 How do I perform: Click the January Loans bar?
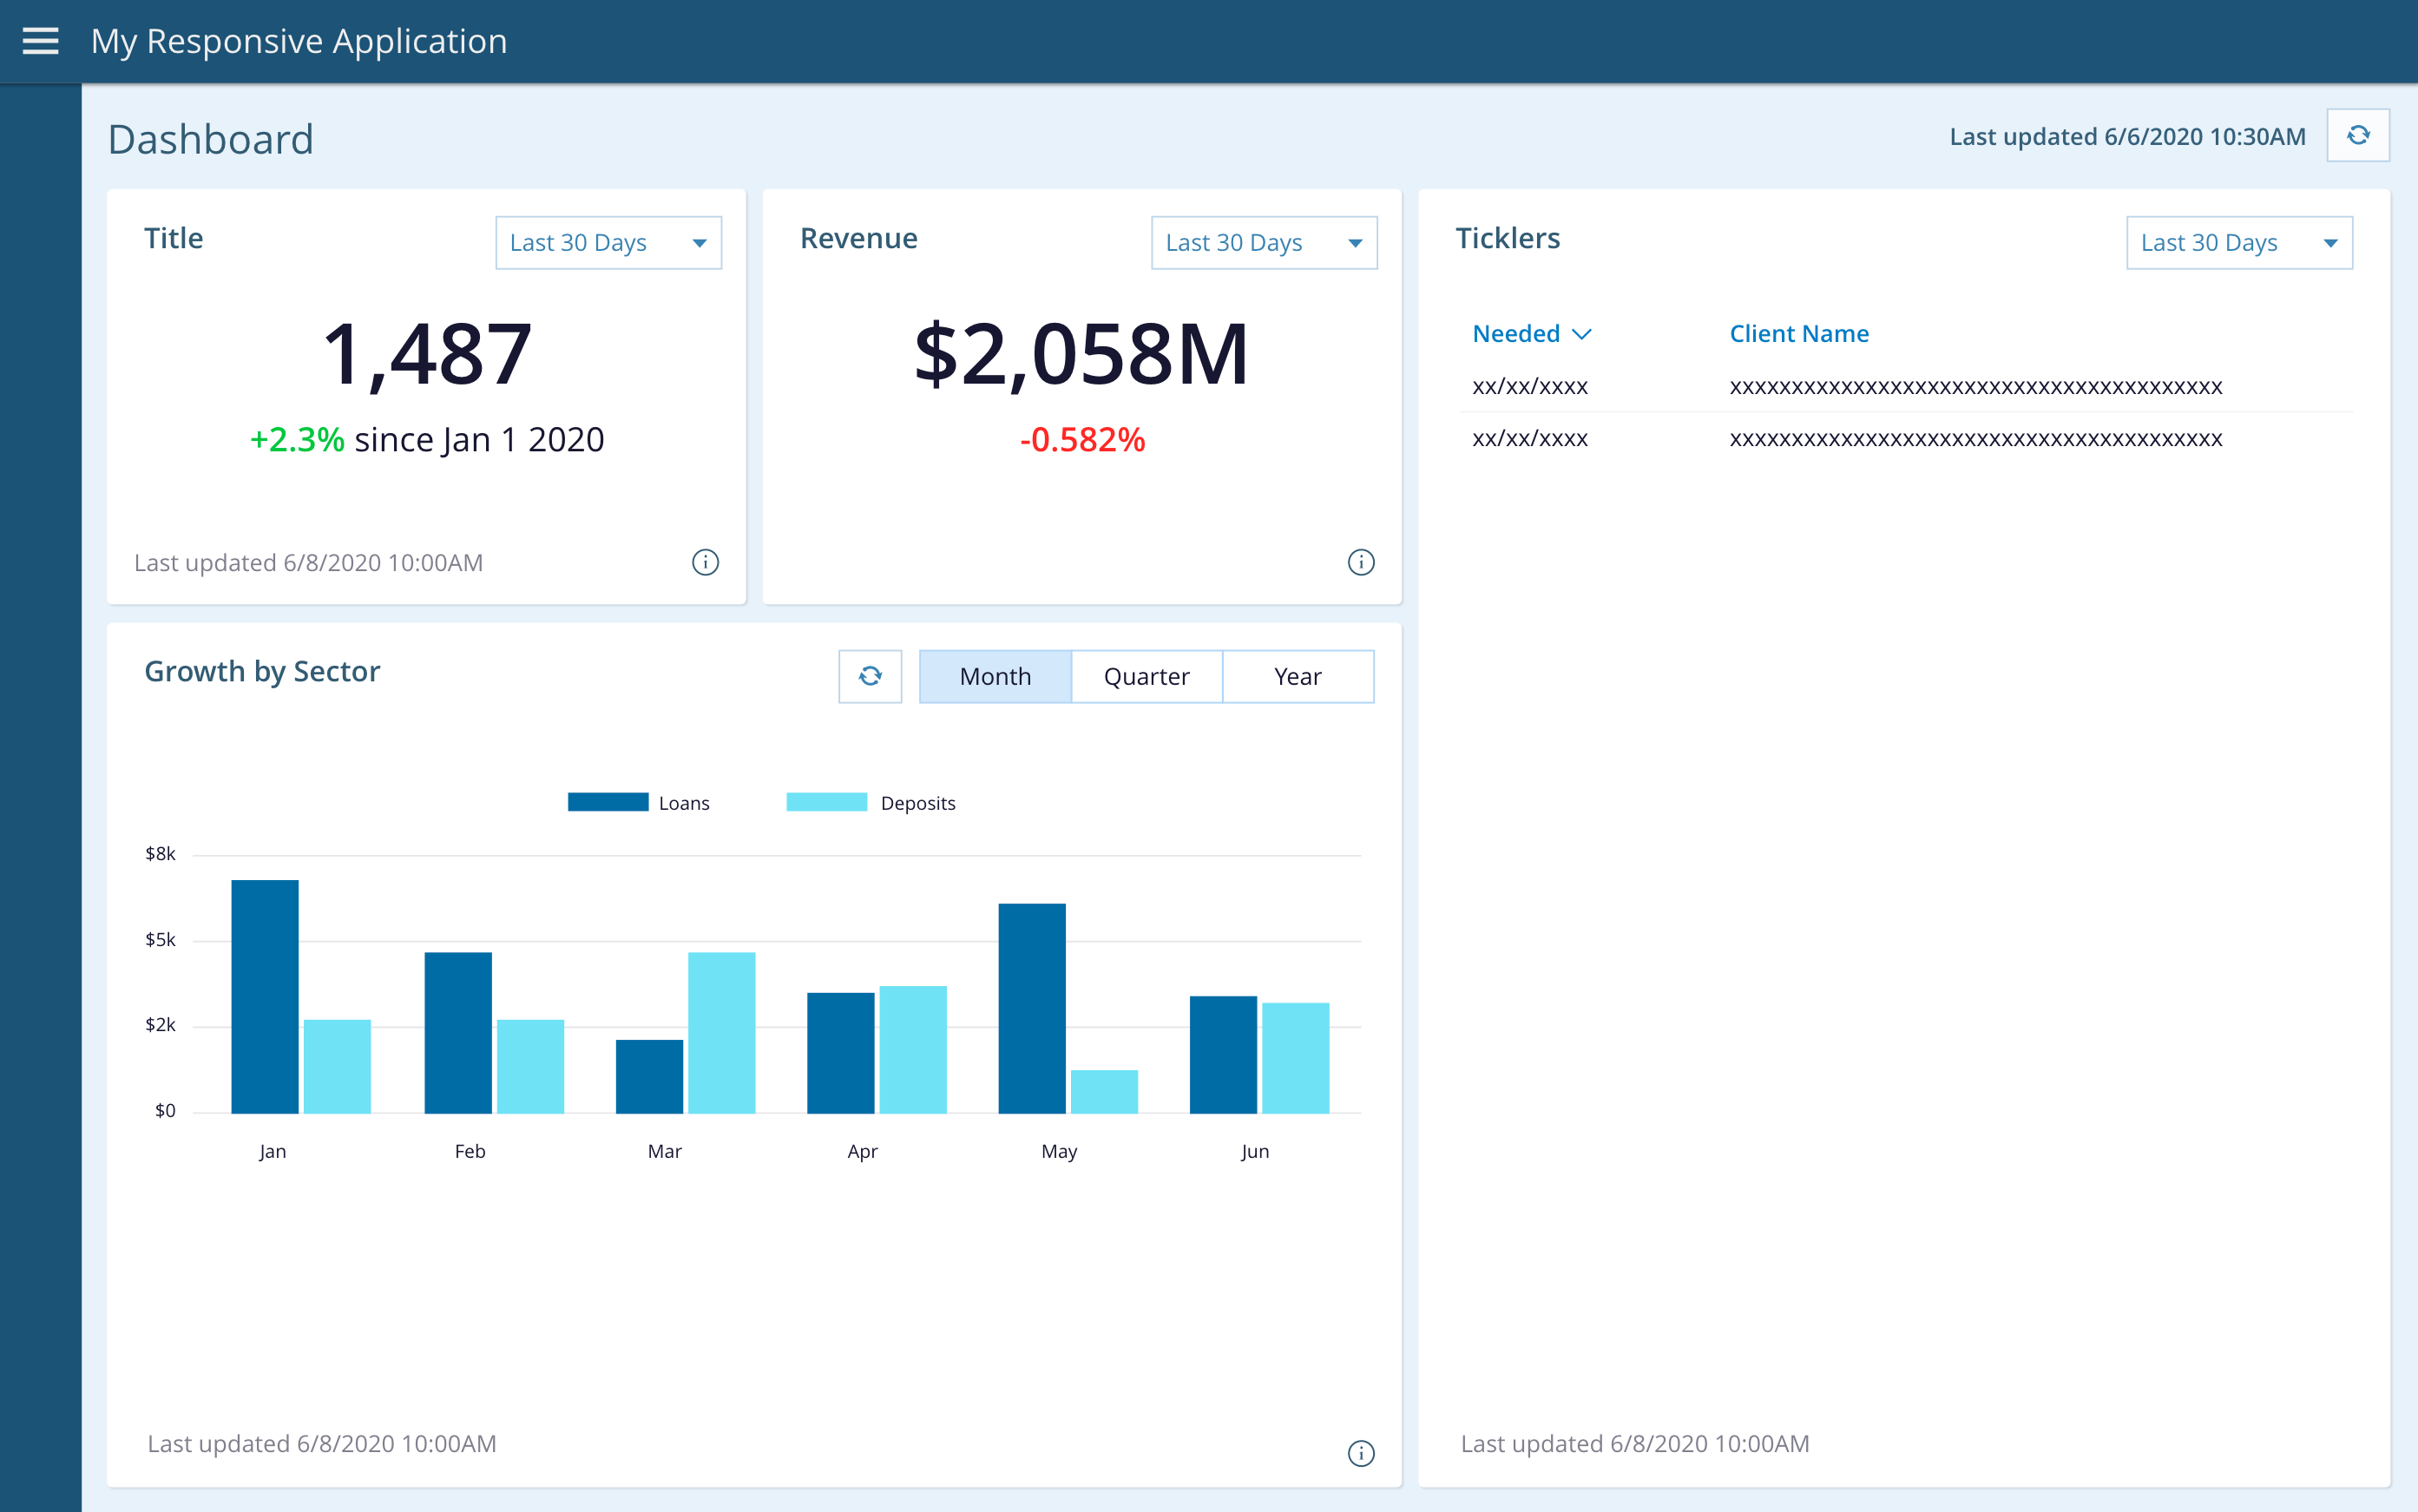point(265,996)
